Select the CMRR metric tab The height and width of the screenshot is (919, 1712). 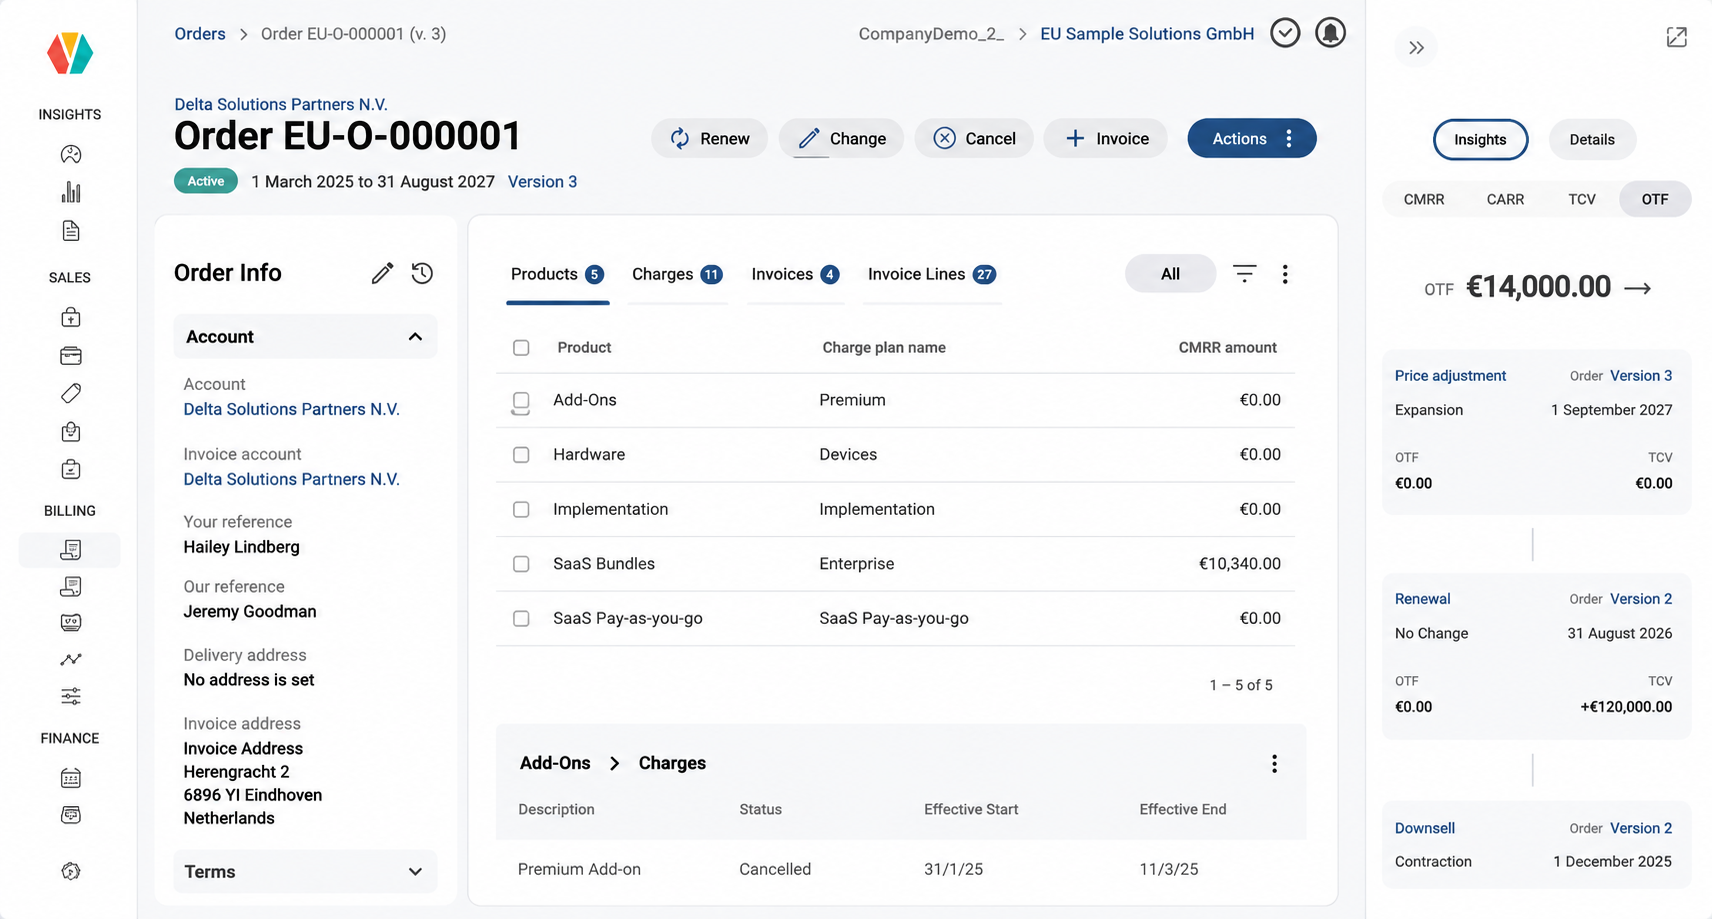[x=1424, y=199]
